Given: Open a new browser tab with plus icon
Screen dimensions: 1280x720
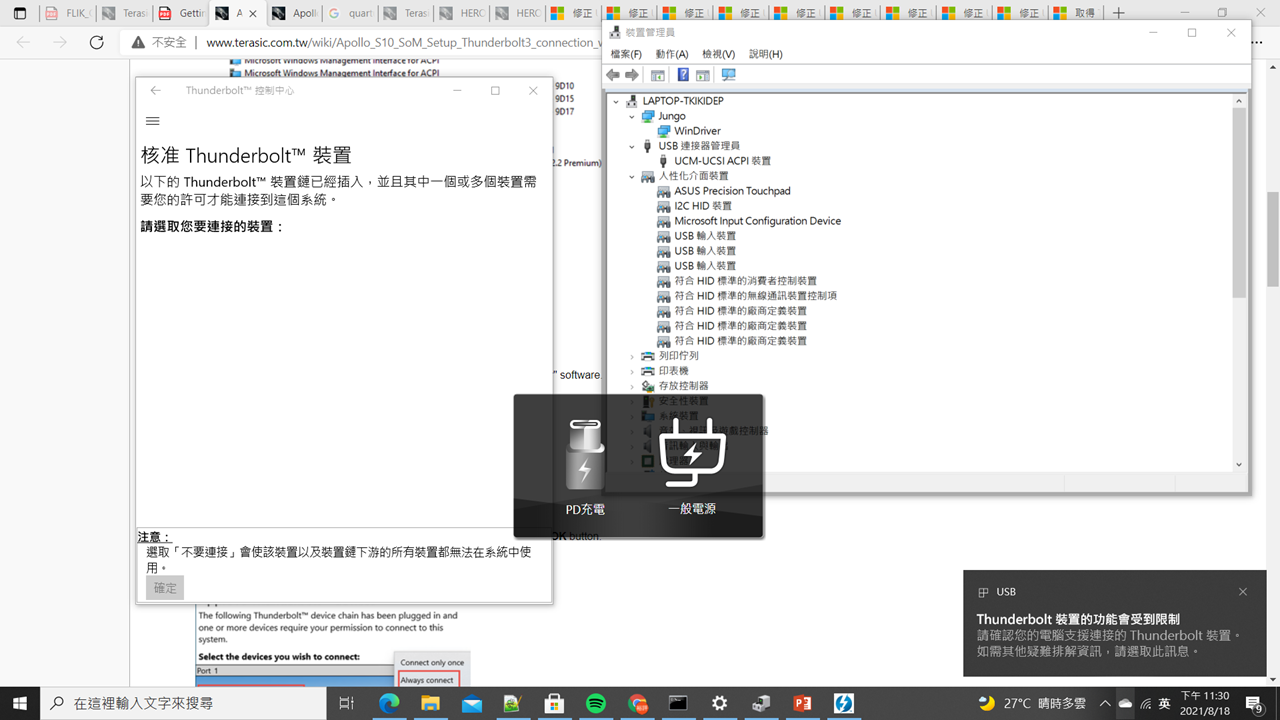Looking at the screenshot, I should [1119, 13].
